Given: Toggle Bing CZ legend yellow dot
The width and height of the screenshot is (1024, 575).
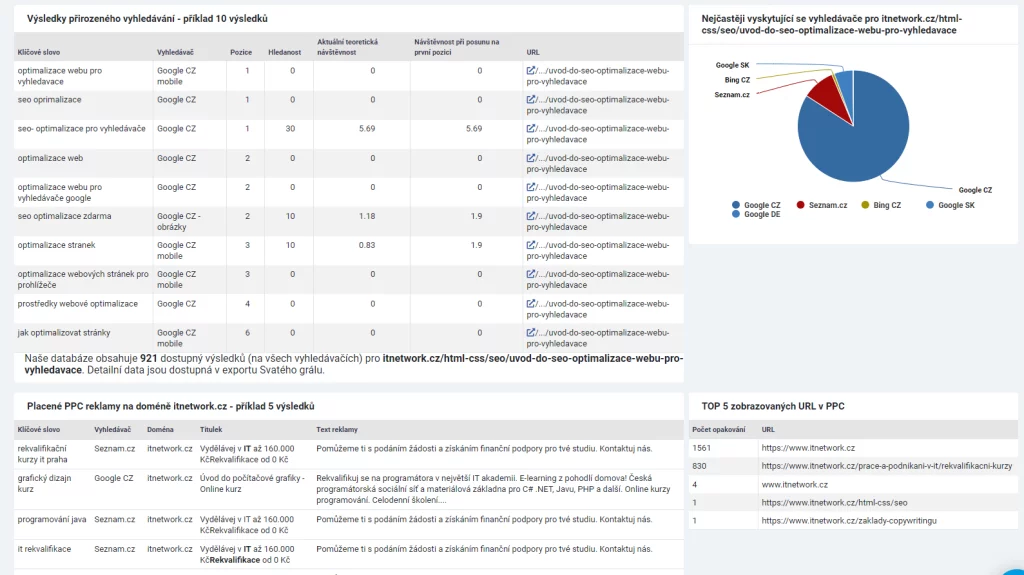Looking at the screenshot, I should click(x=865, y=205).
